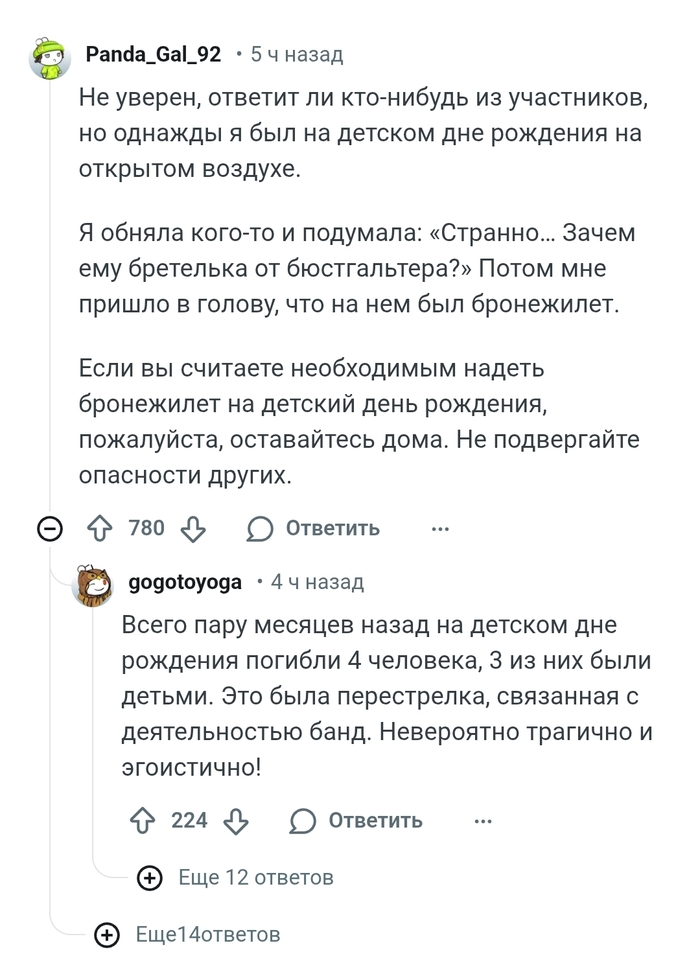This screenshot has height=976, width=700.
Task: Open more options on gogotoyoga's reply
Action: tap(483, 821)
